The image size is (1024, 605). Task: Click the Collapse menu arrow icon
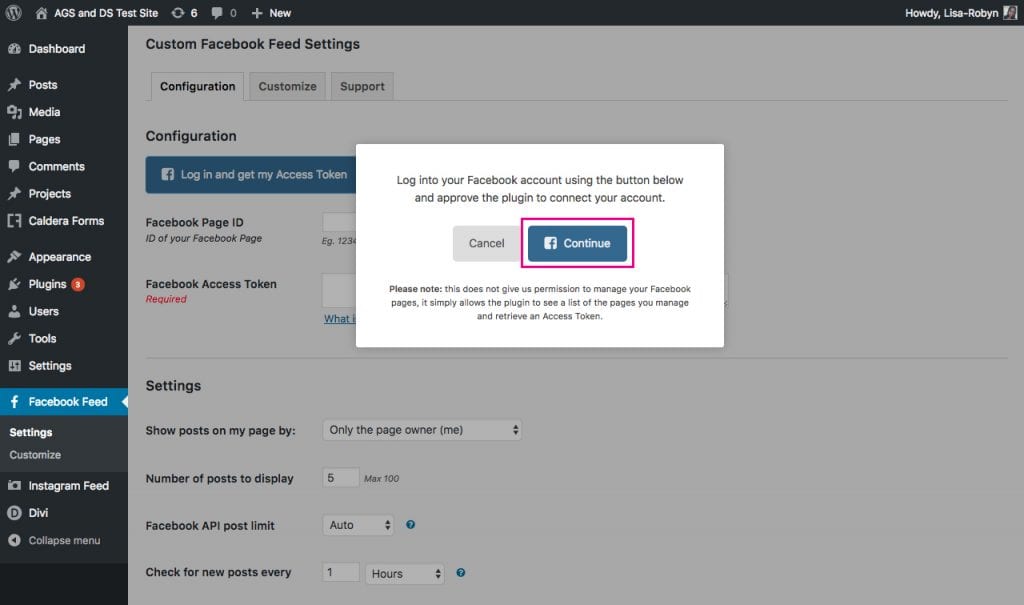(x=14, y=540)
